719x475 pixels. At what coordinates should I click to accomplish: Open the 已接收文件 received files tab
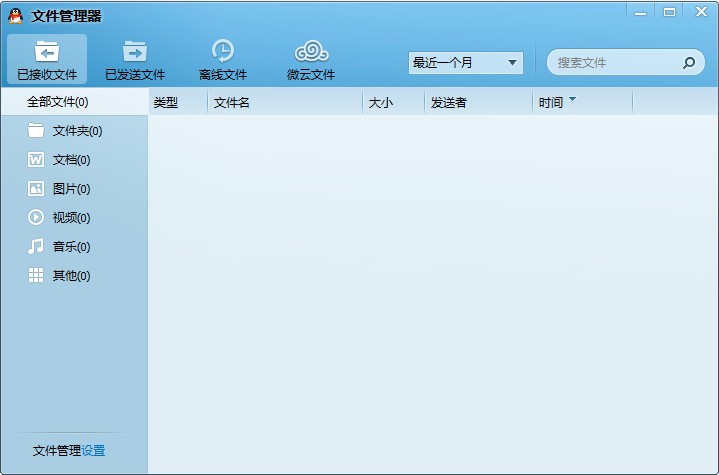(47, 59)
